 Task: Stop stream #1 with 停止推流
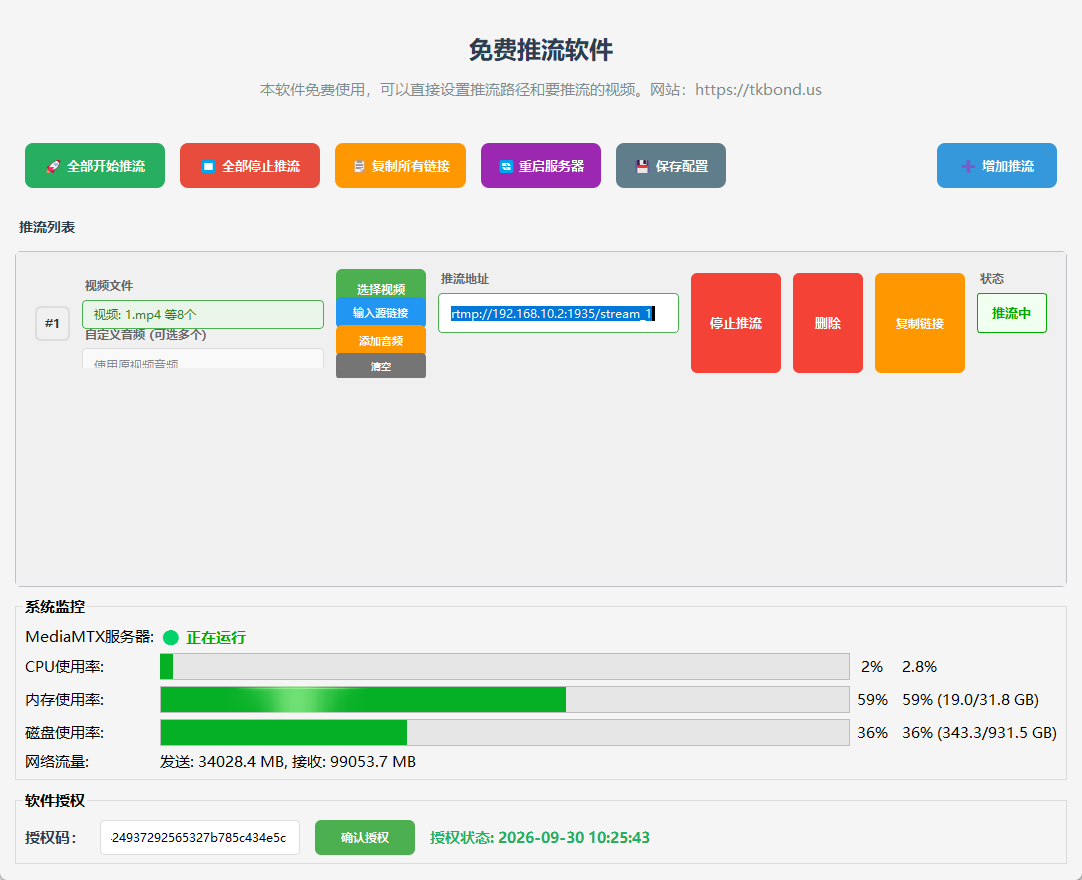[736, 323]
